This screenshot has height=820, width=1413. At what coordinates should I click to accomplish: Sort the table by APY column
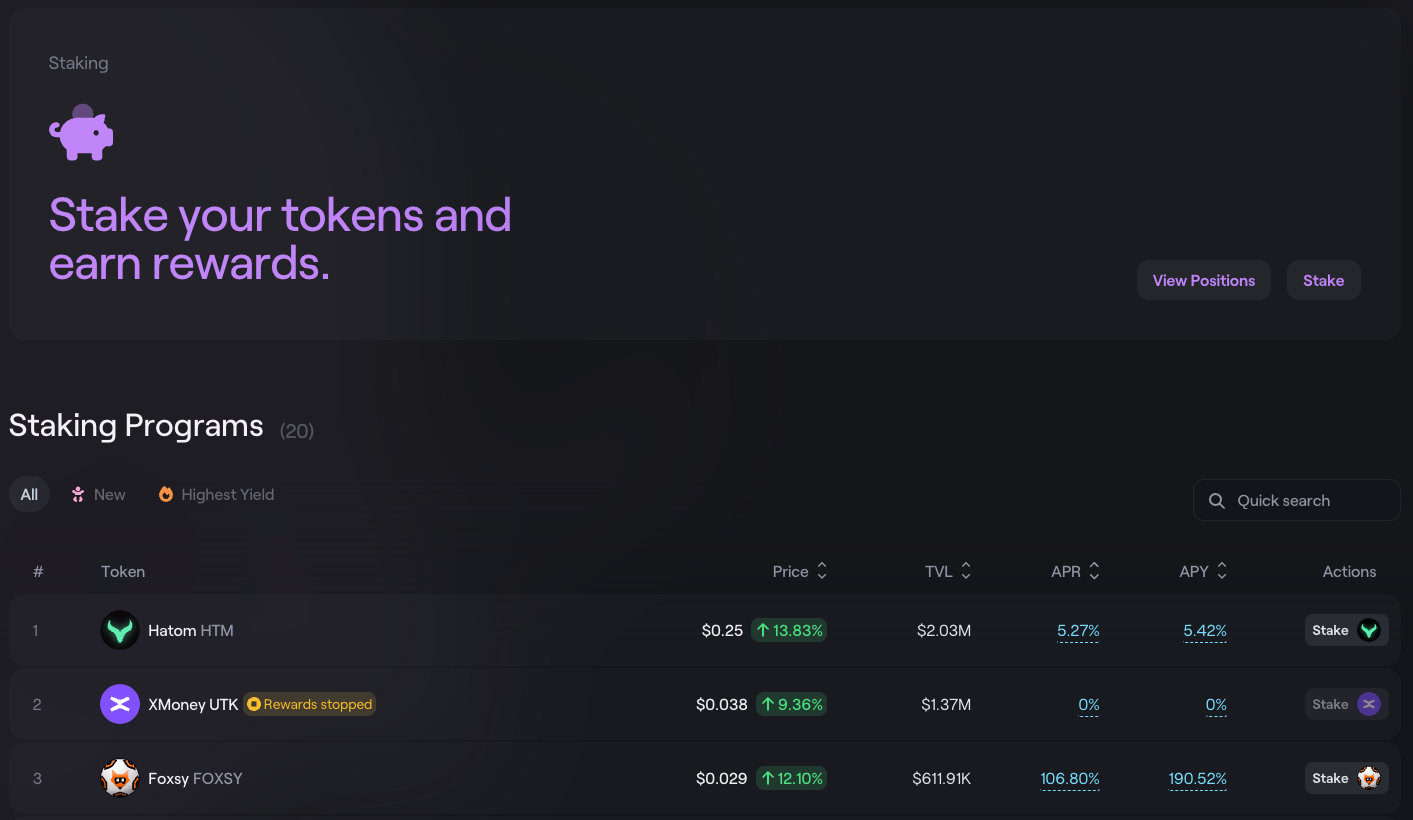(x=1204, y=571)
